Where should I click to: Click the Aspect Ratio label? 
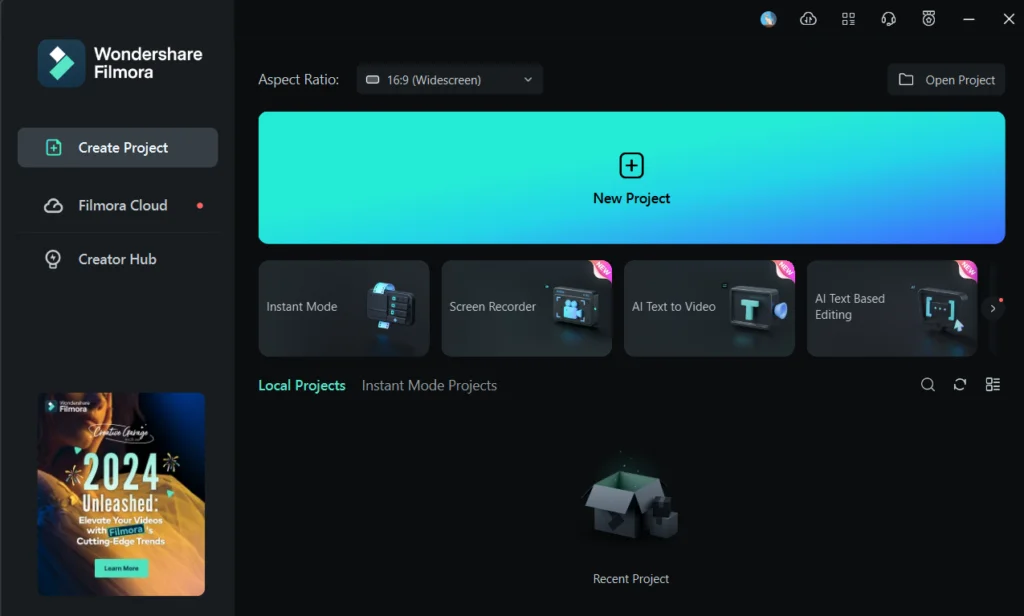(298, 80)
